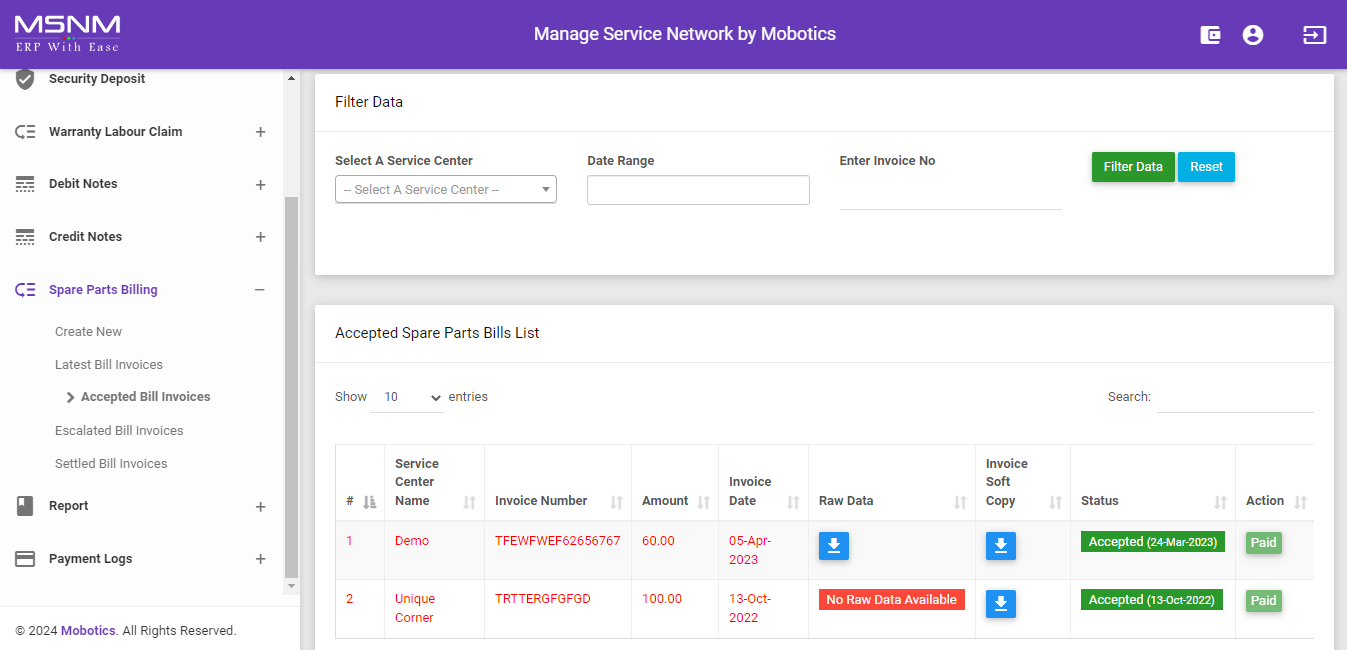Open the Select A Service Center dropdown
Image resolution: width=1347 pixels, height=650 pixels.
(445, 190)
